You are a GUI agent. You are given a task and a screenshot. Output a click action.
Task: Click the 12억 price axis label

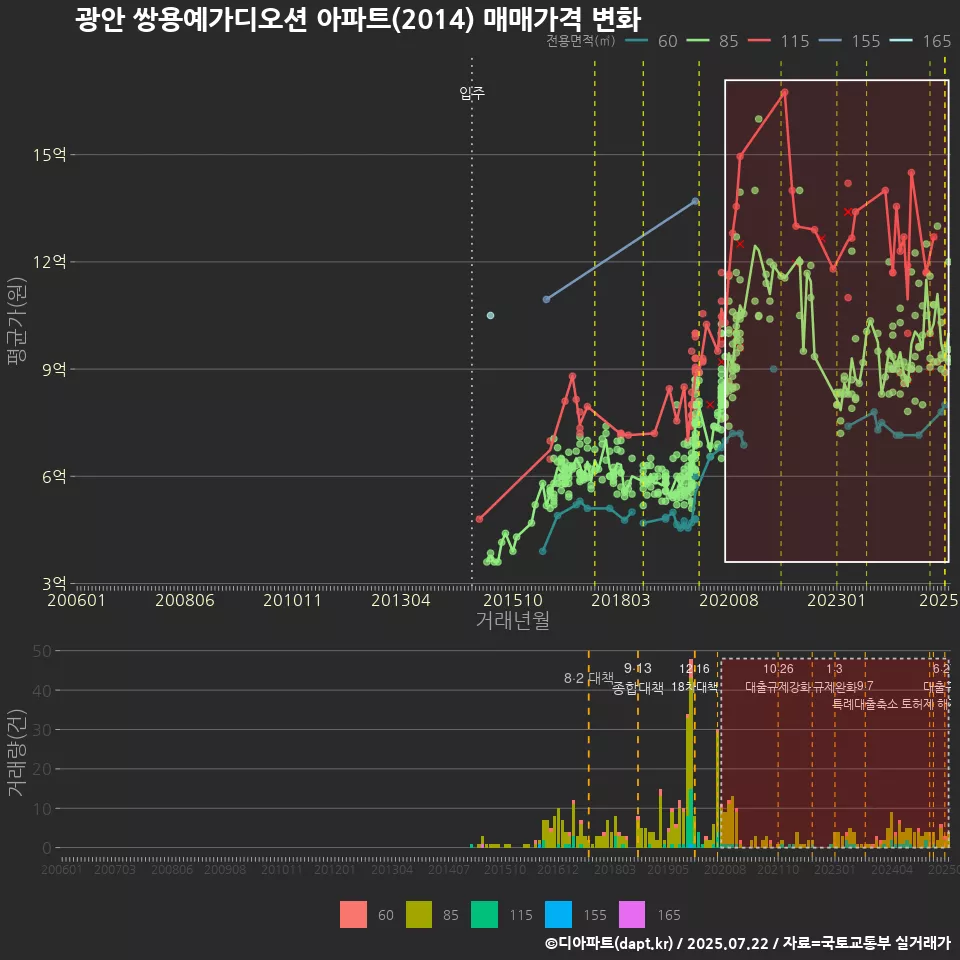[50, 262]
